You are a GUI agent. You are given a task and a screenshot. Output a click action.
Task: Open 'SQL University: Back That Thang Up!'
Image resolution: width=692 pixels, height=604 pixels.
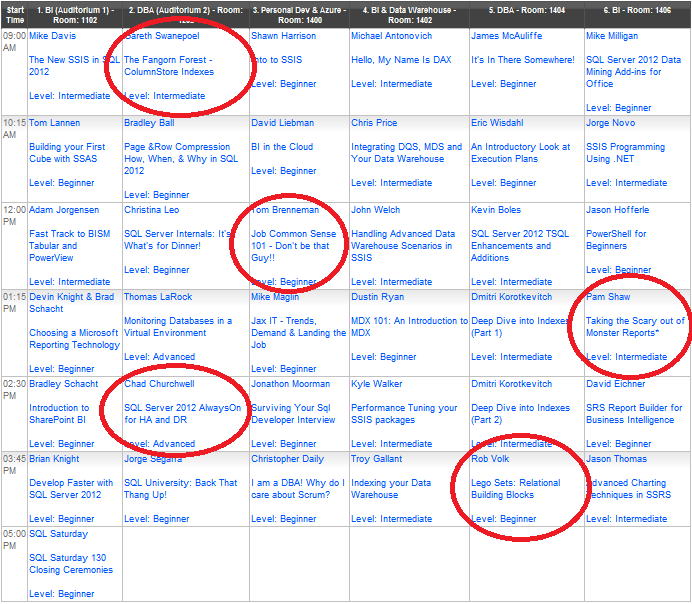pyautogui.click(x=181, y=489)
